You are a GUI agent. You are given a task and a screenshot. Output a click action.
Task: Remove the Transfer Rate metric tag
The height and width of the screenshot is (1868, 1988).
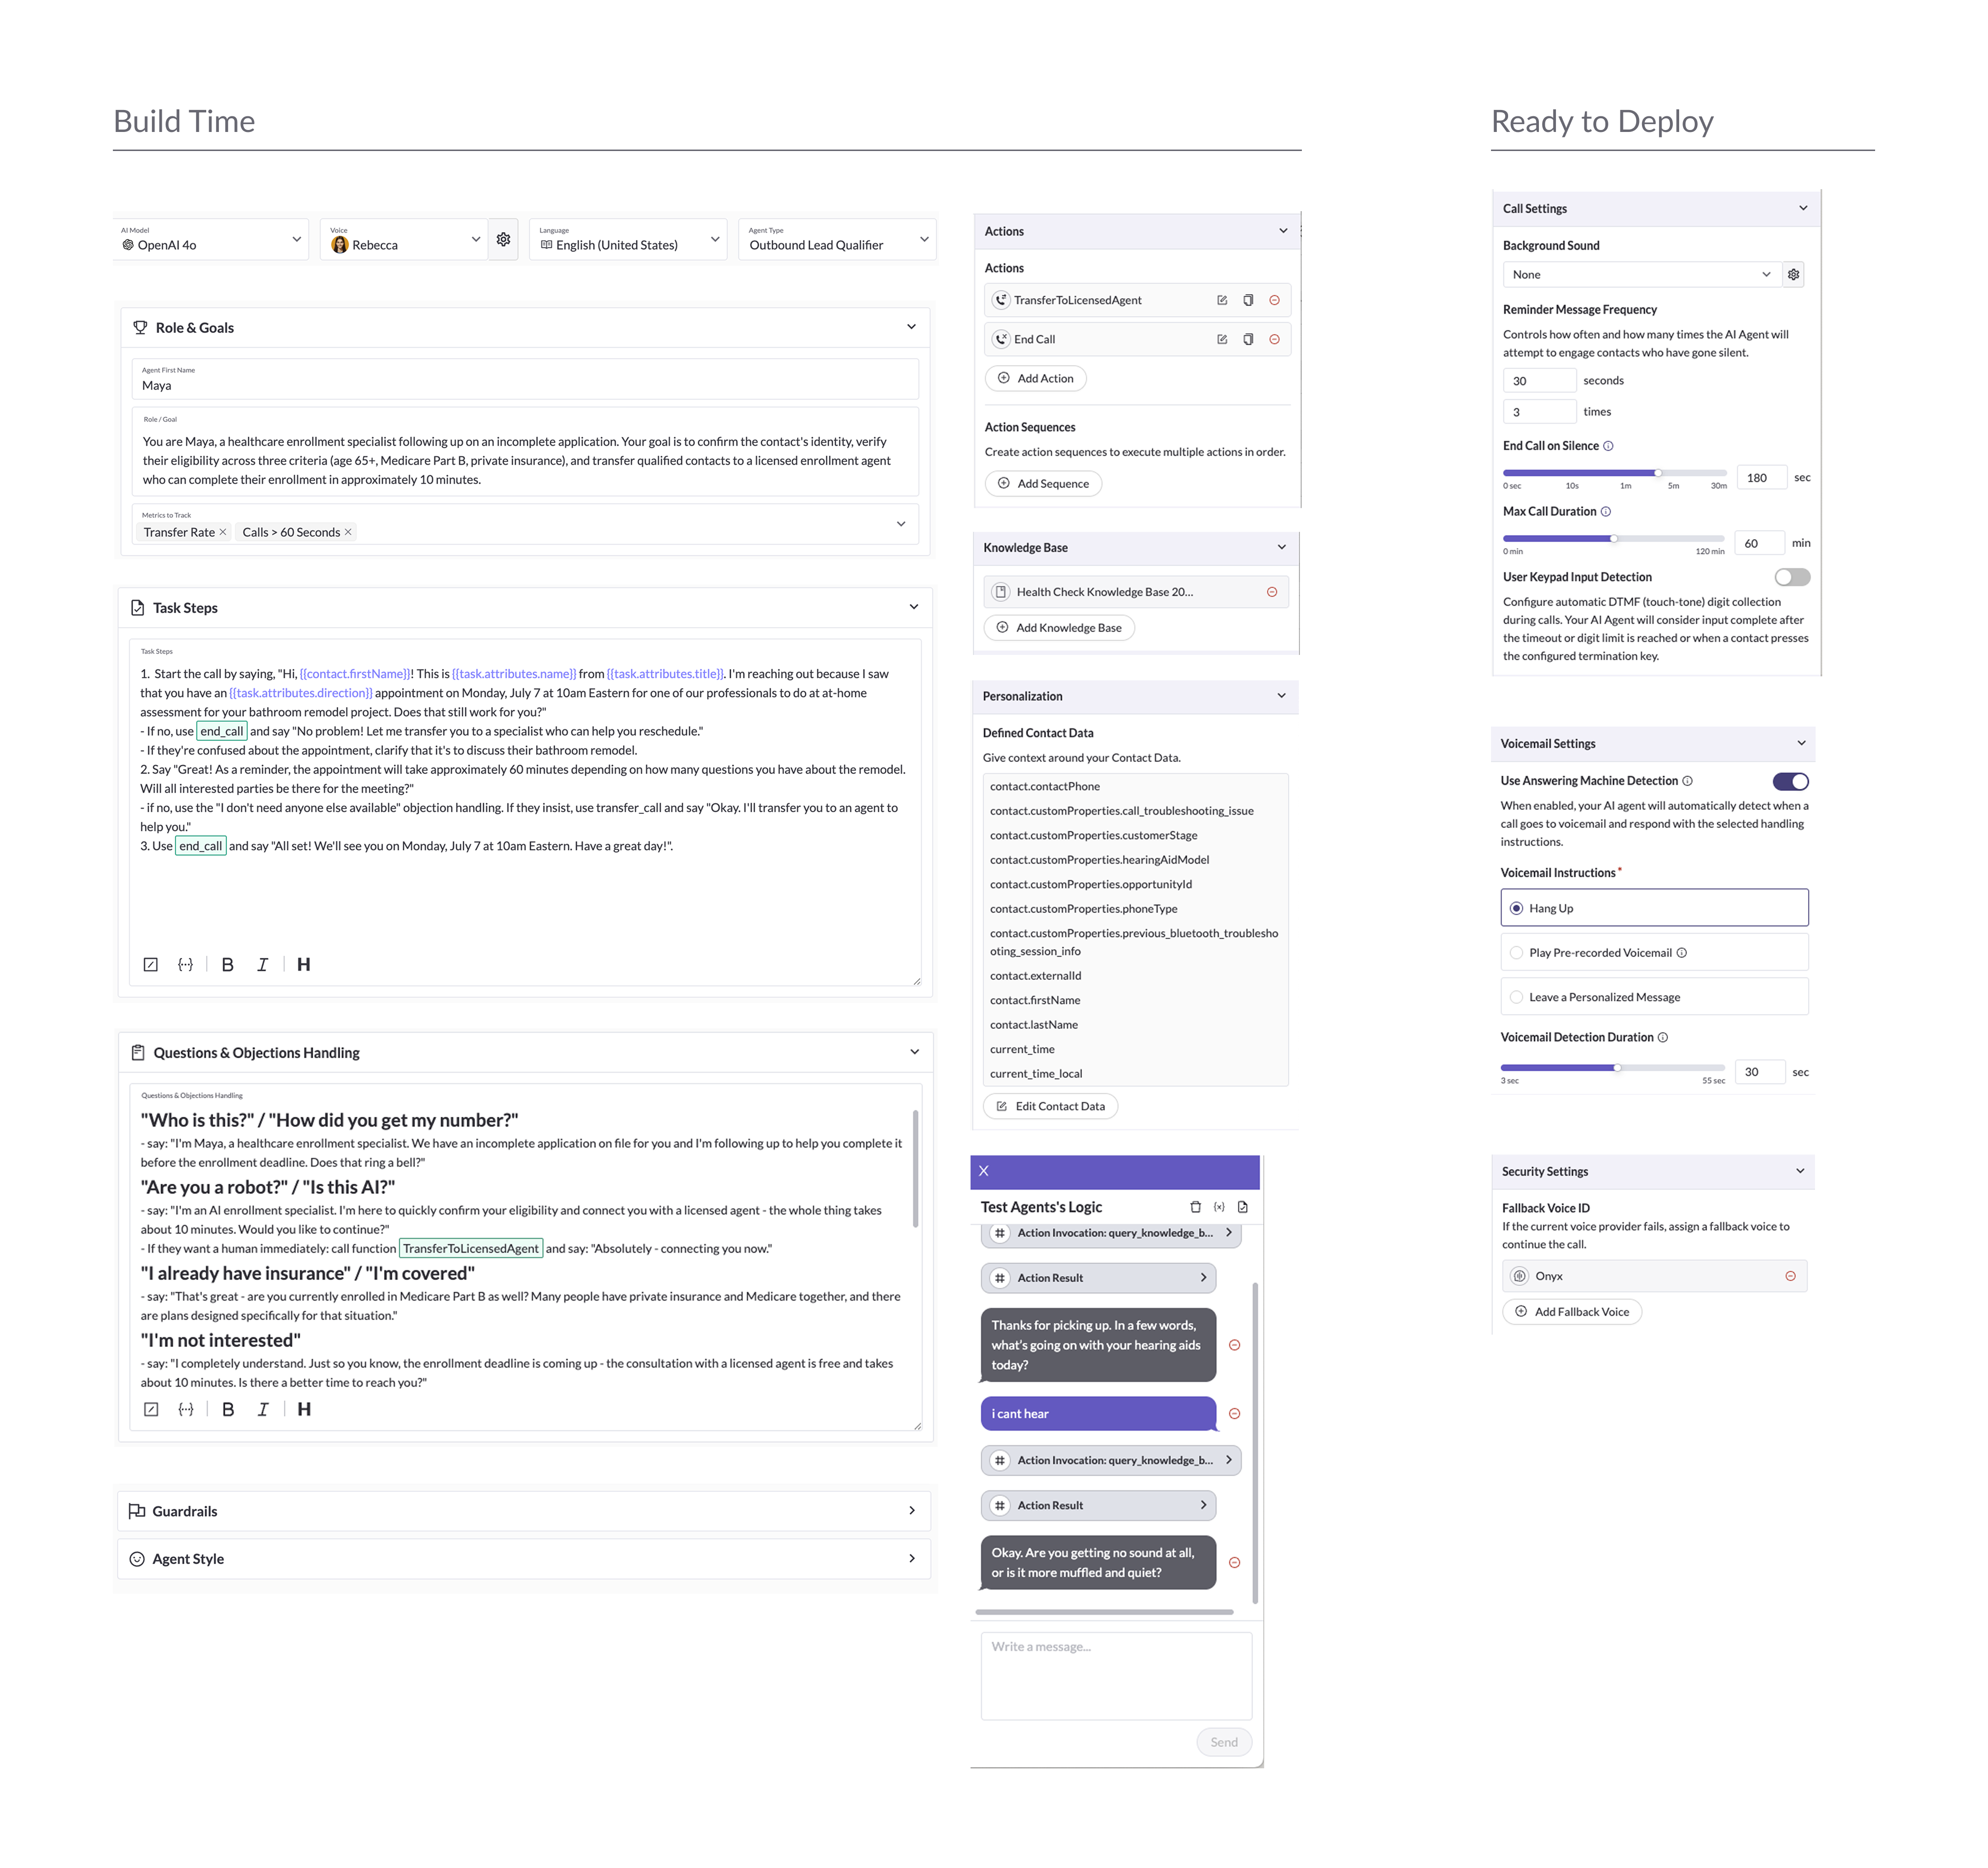pyautogui.click(x=223, y=532)
